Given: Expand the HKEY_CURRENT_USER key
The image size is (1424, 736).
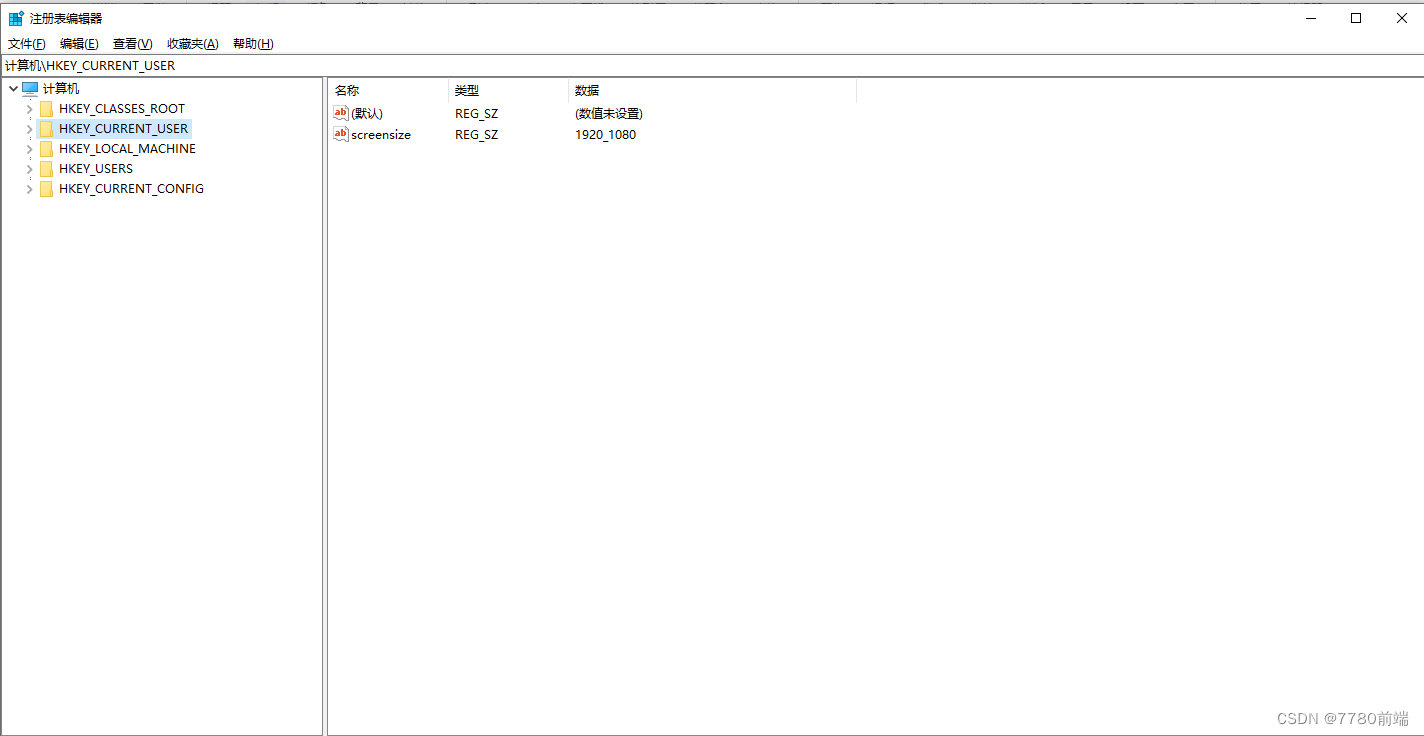Looking at the screenshot, I should click(x=29, y=129).
